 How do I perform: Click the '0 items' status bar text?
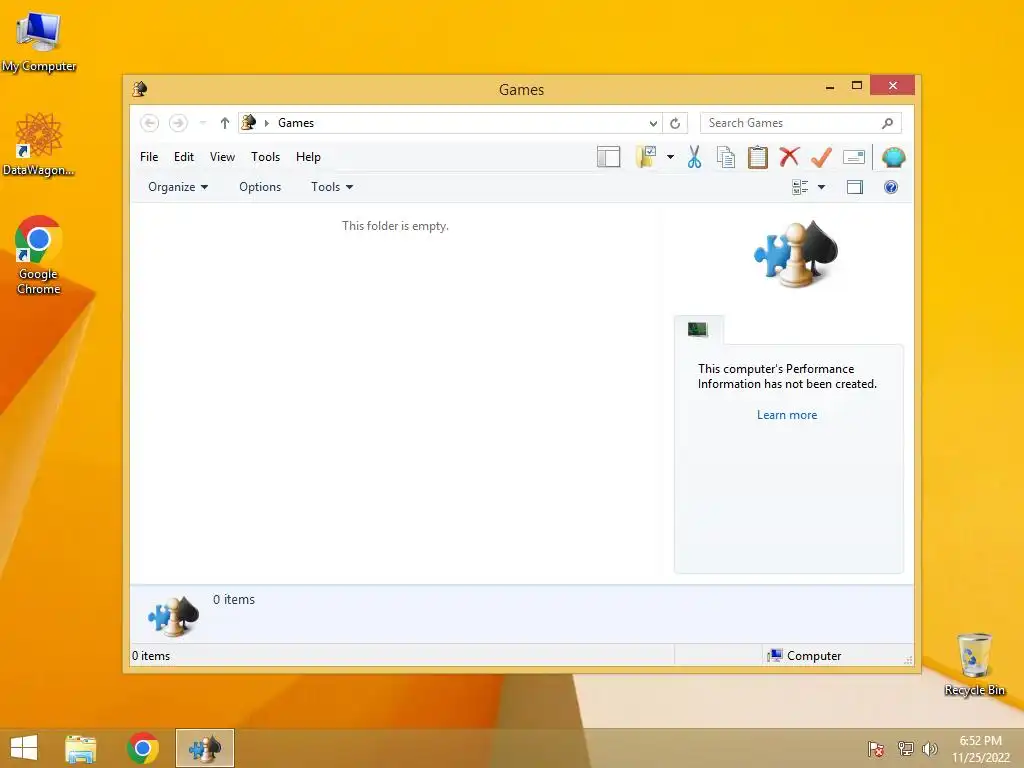click(151, 656)
